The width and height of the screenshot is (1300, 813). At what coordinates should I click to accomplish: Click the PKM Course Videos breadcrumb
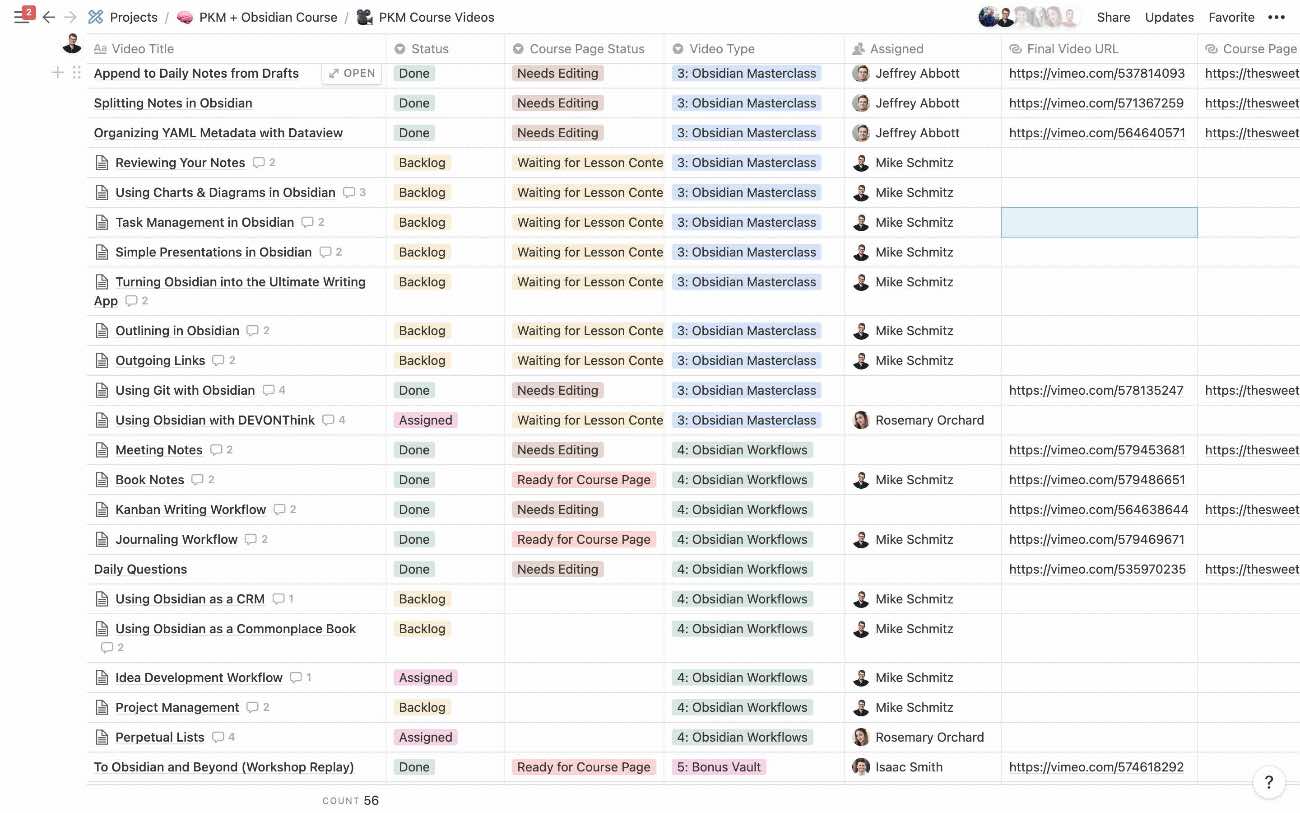(425, 17)
